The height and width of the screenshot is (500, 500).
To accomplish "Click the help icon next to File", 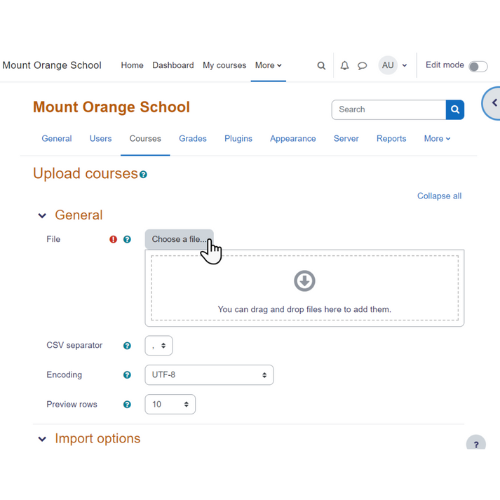I will pyautogui.click(x=127, y=239).
